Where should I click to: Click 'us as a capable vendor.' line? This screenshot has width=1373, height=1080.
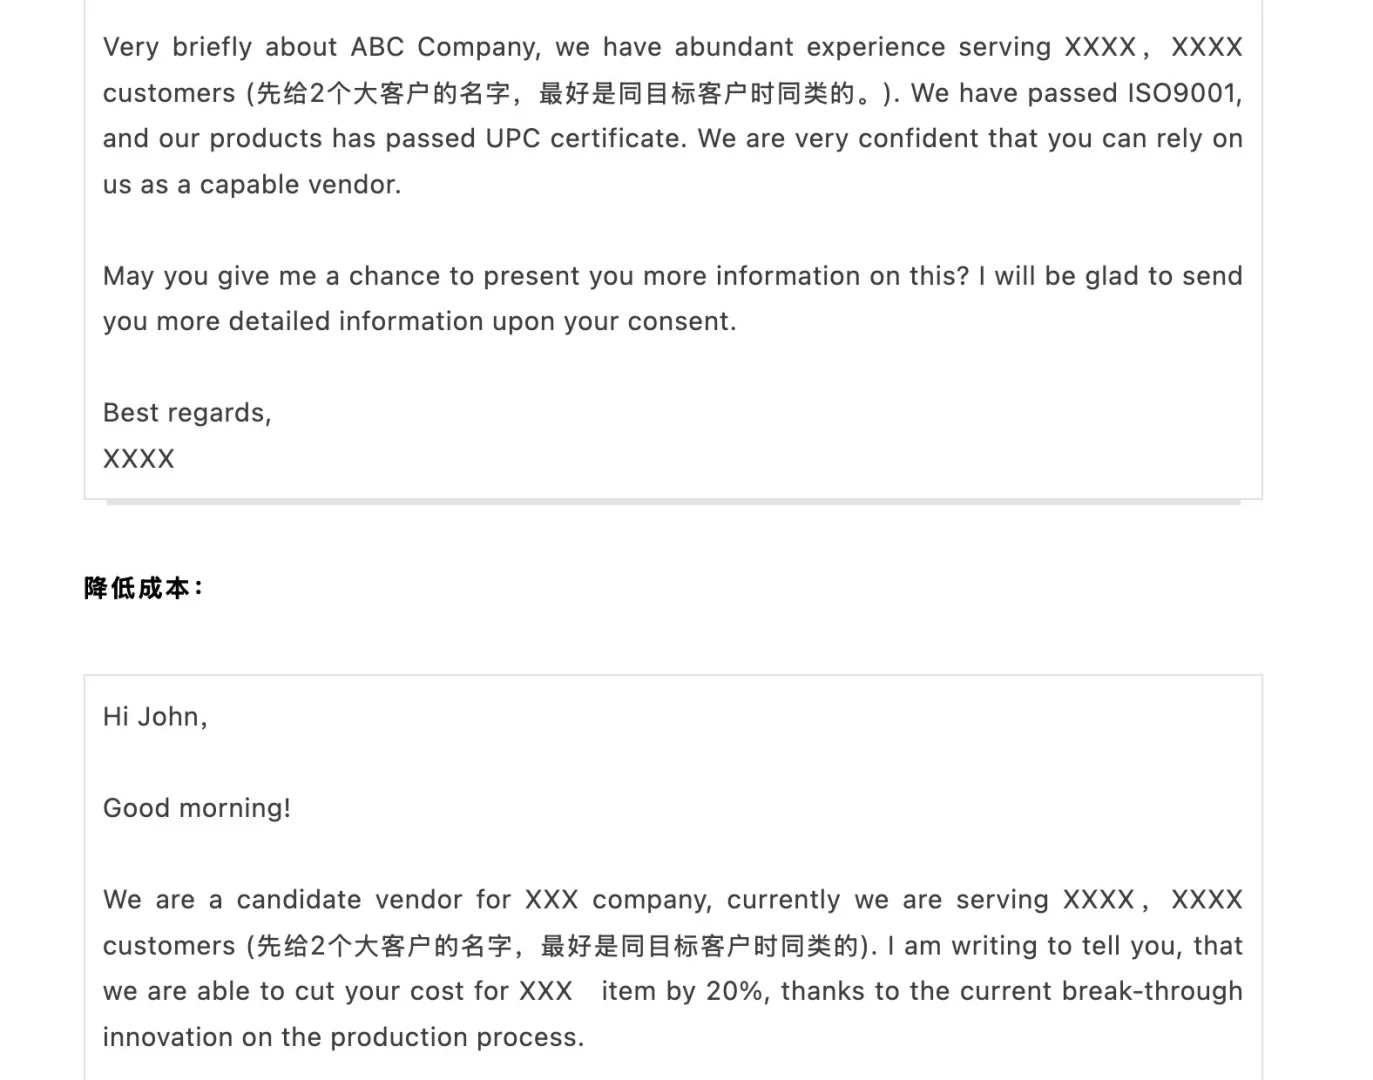coord(252,185)
